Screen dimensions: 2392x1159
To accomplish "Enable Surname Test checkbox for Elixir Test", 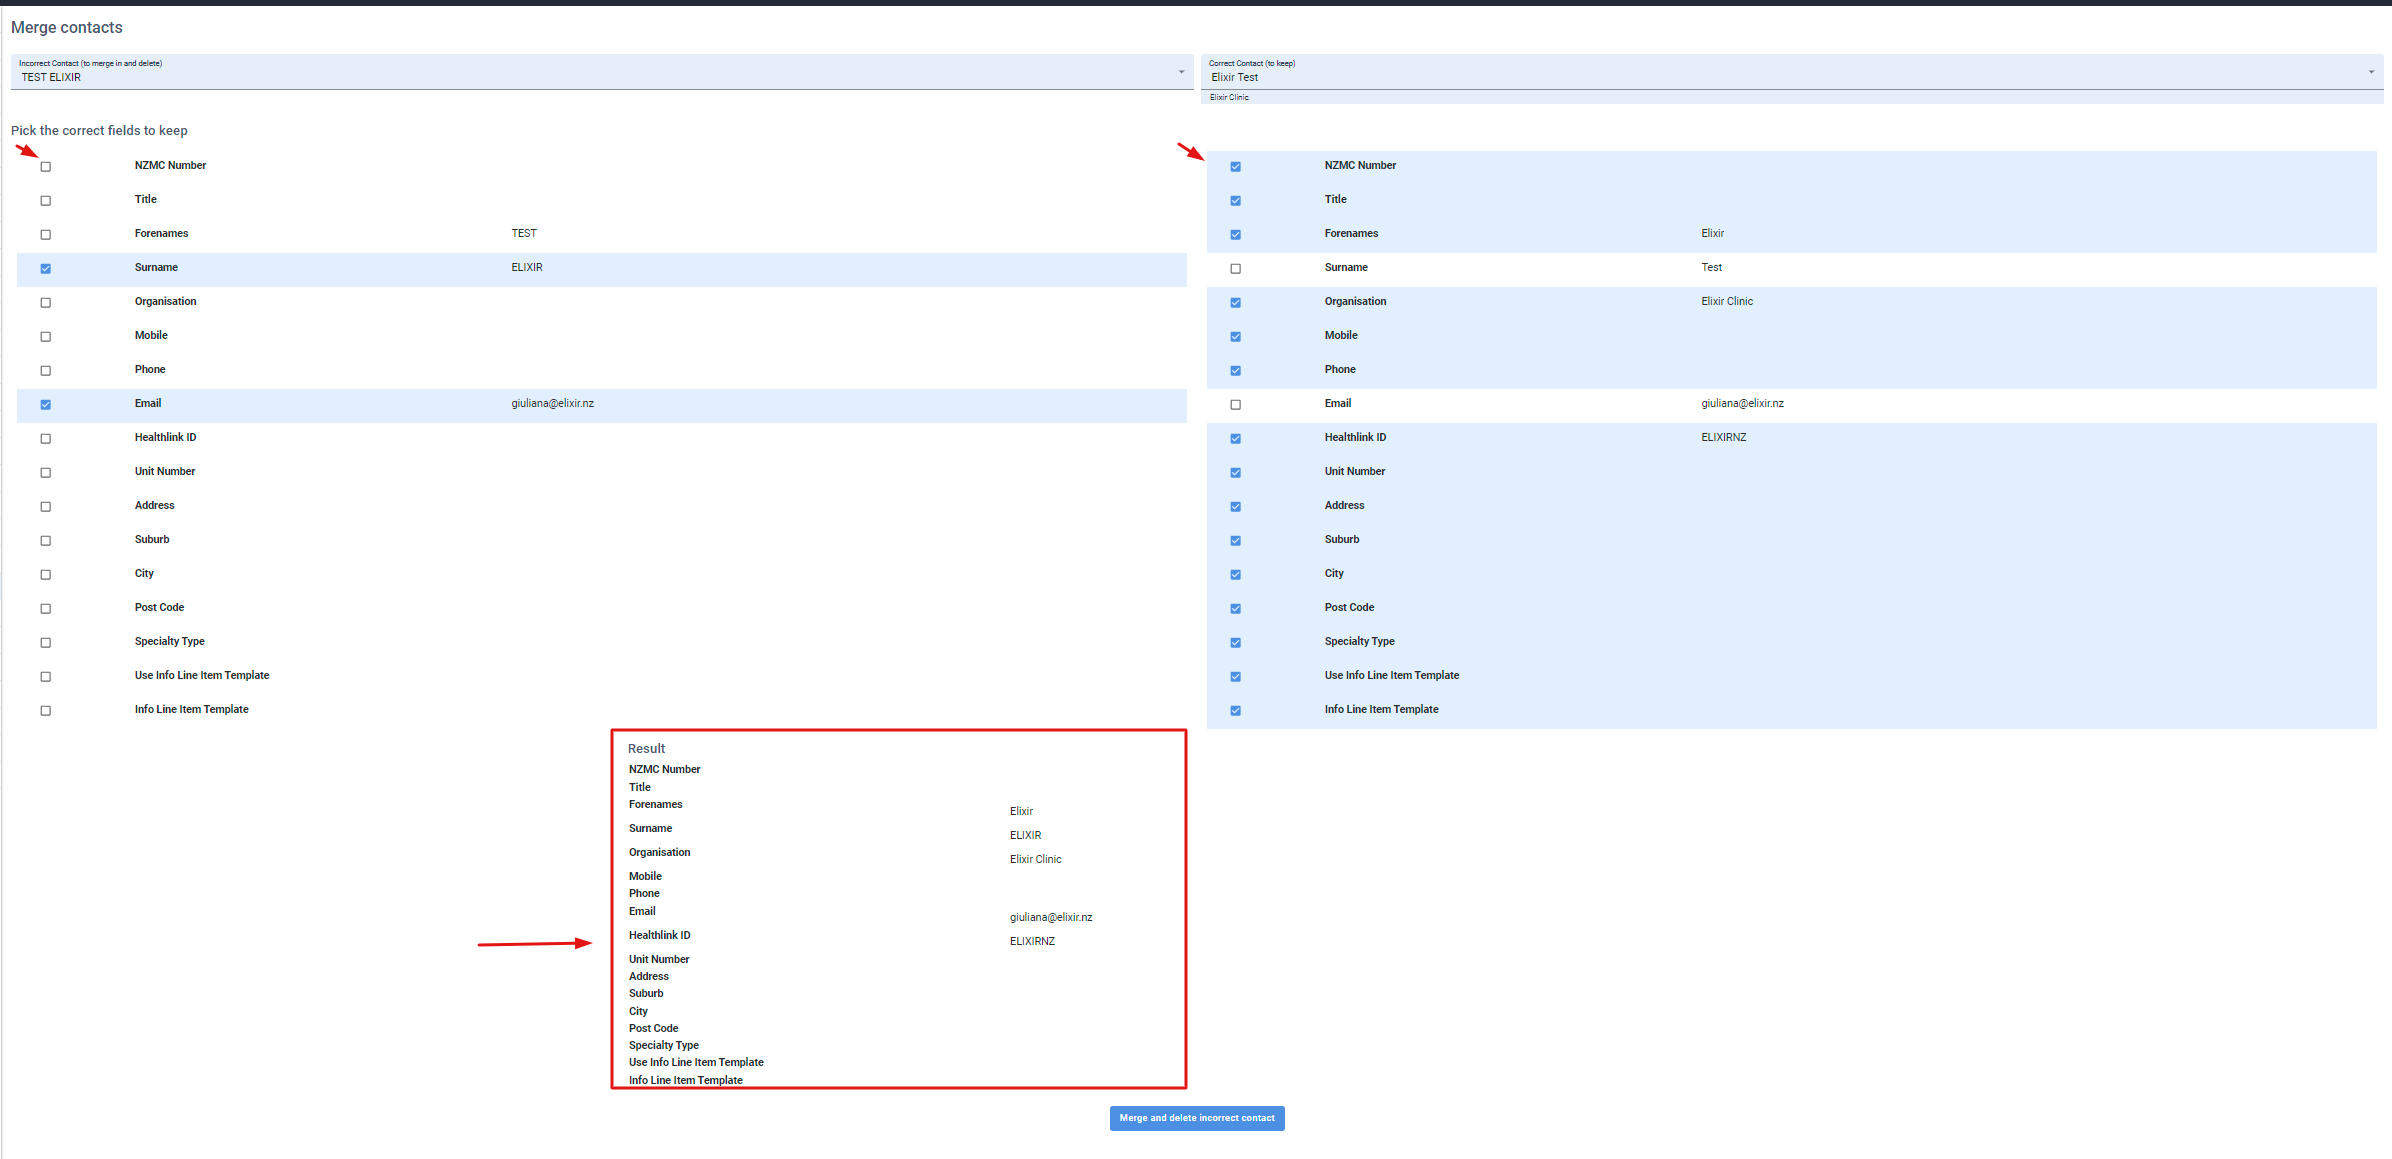I will 1235,268.
